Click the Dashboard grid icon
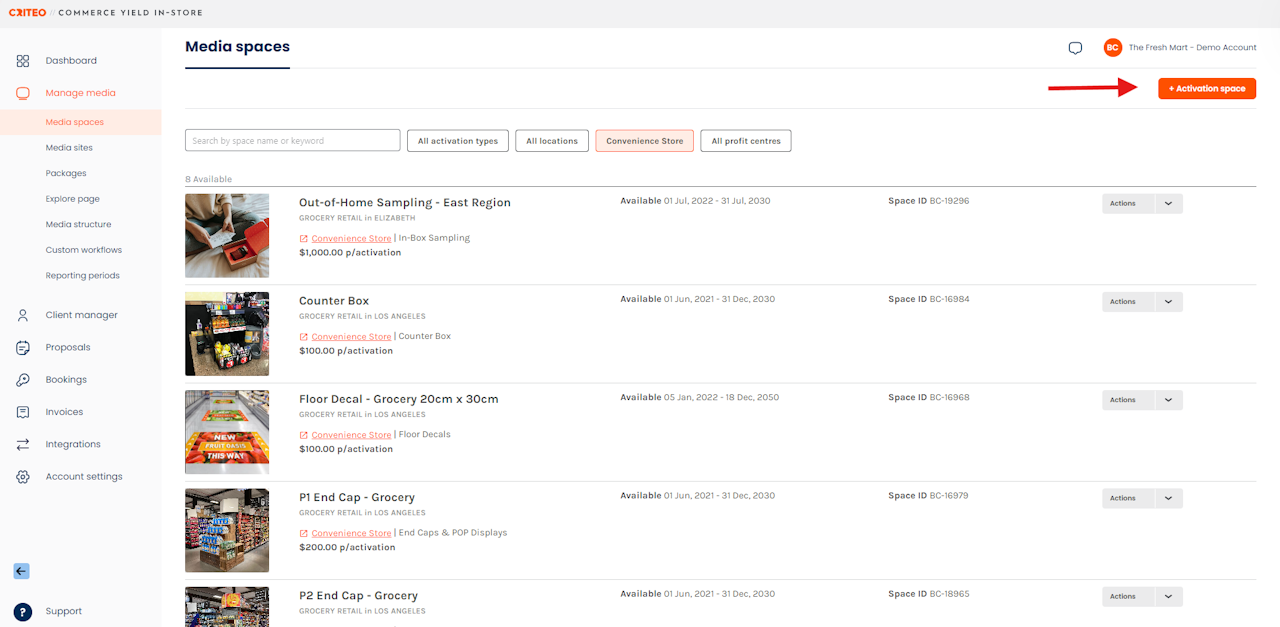 pyautogui.click(x=23, y=61)
